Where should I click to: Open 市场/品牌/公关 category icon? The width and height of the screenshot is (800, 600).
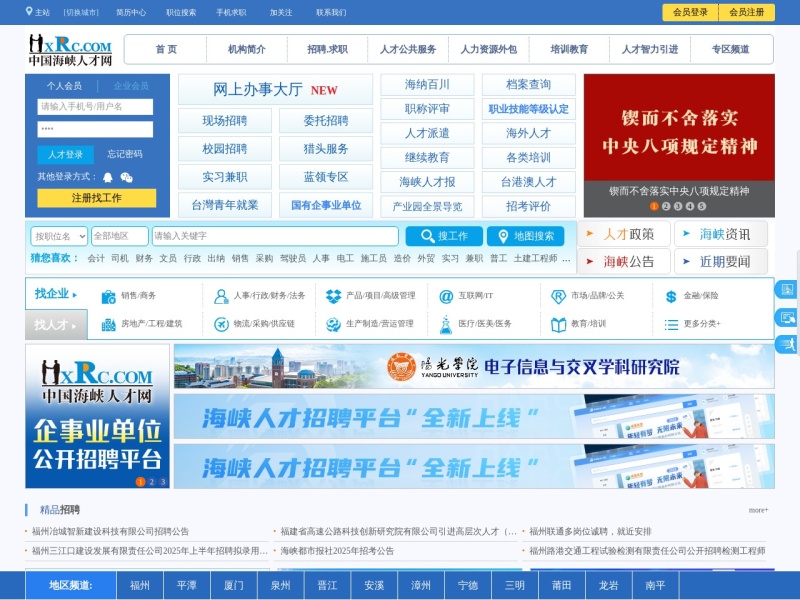coord(558,296)
